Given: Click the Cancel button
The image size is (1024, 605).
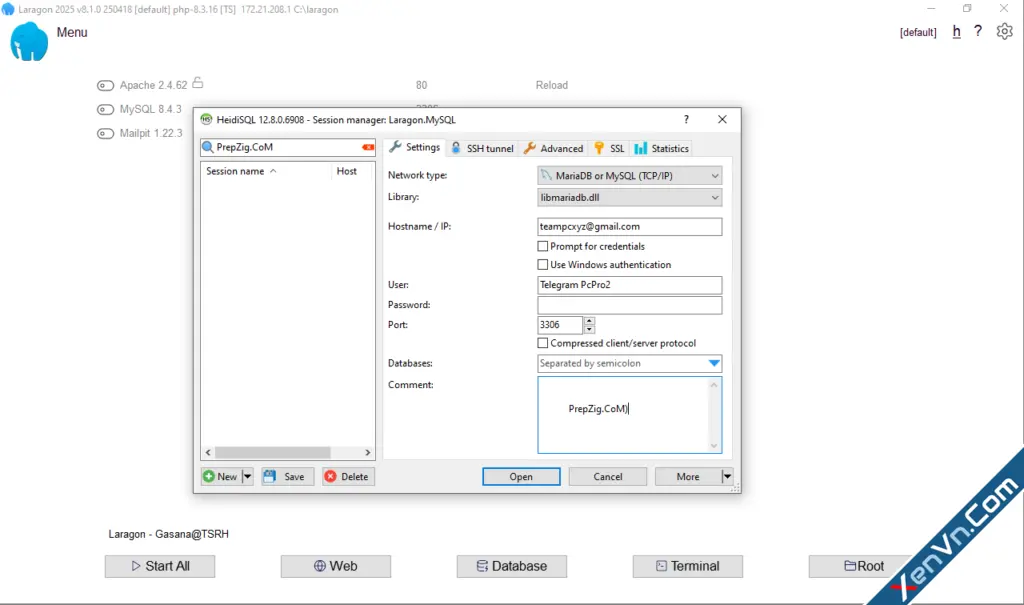Looking at the screenshot, I should (607, 477).
